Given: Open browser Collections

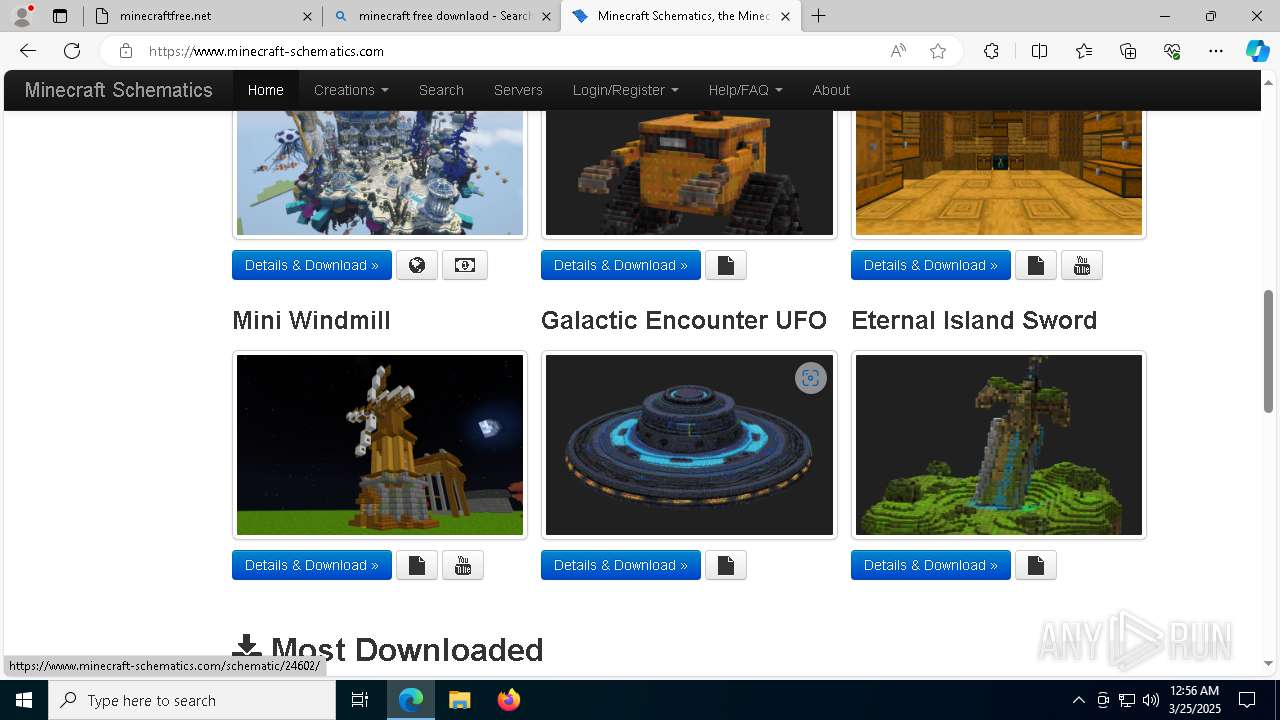Looking at the screenshot, I should click(x=1128, y=51).
